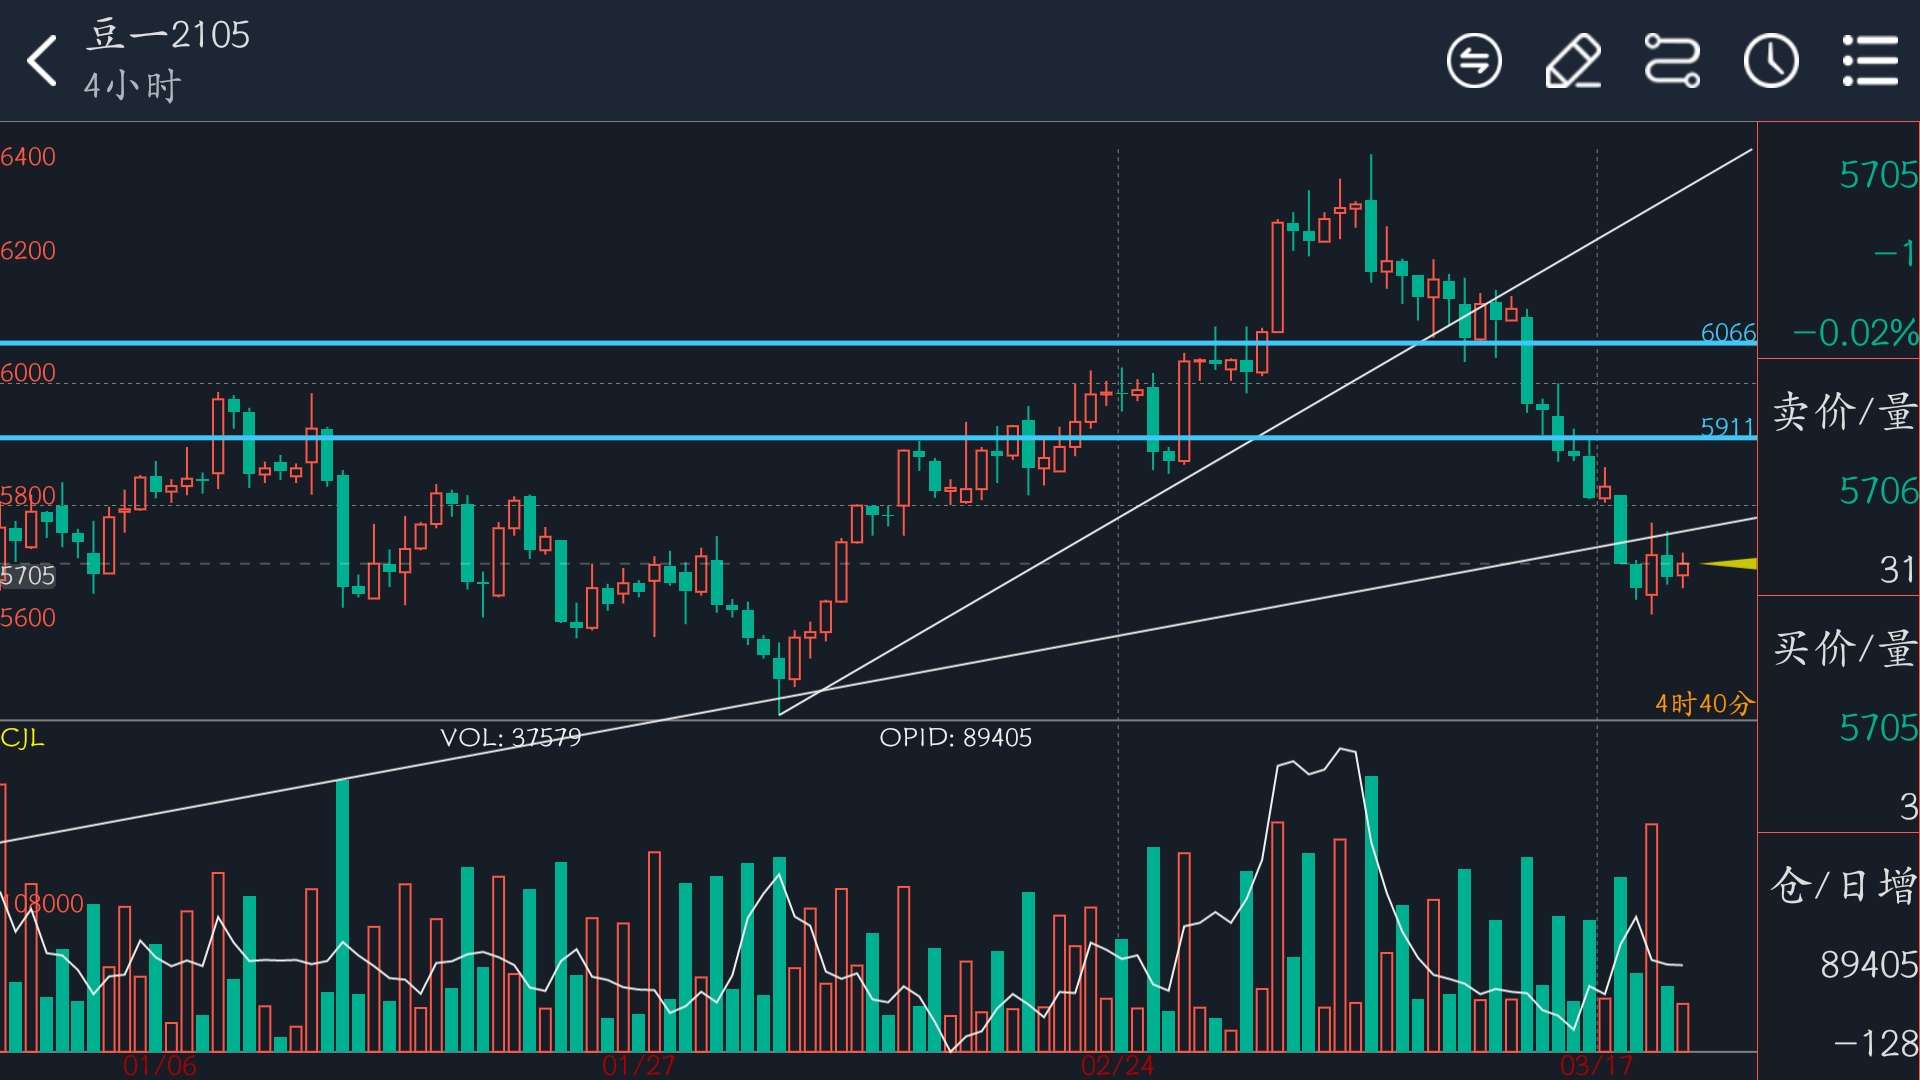Open the list menu icon

pyautogui.click(x=1870, y=61)
